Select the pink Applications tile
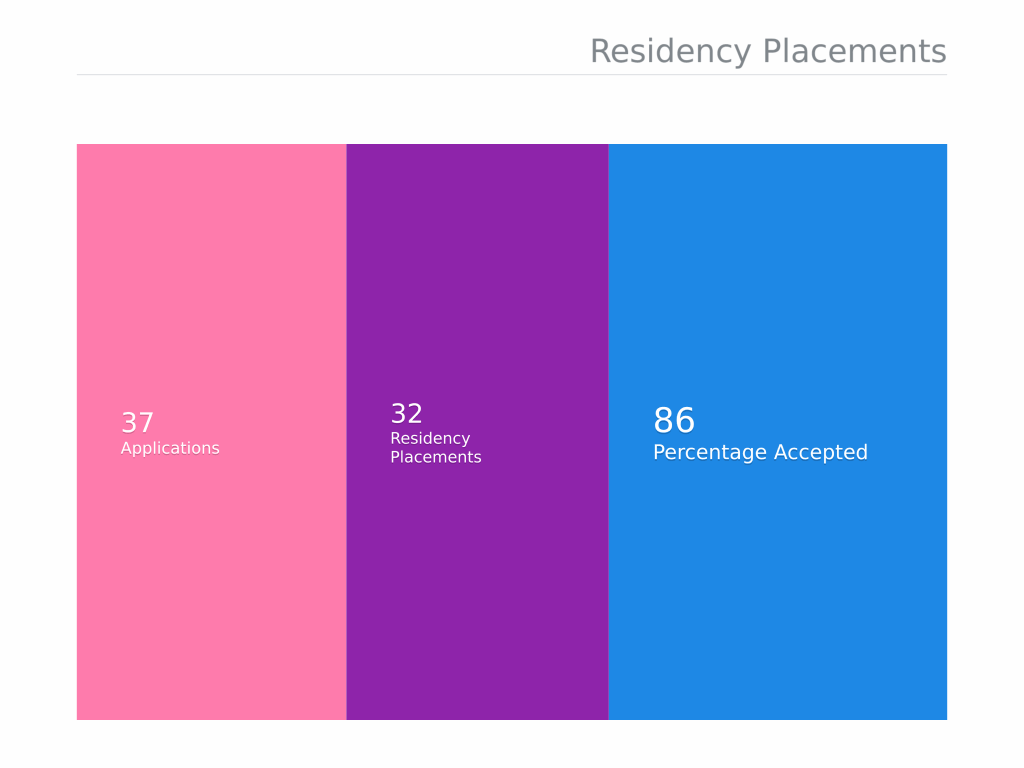The image size is (1024, 768). coord(212,432)
